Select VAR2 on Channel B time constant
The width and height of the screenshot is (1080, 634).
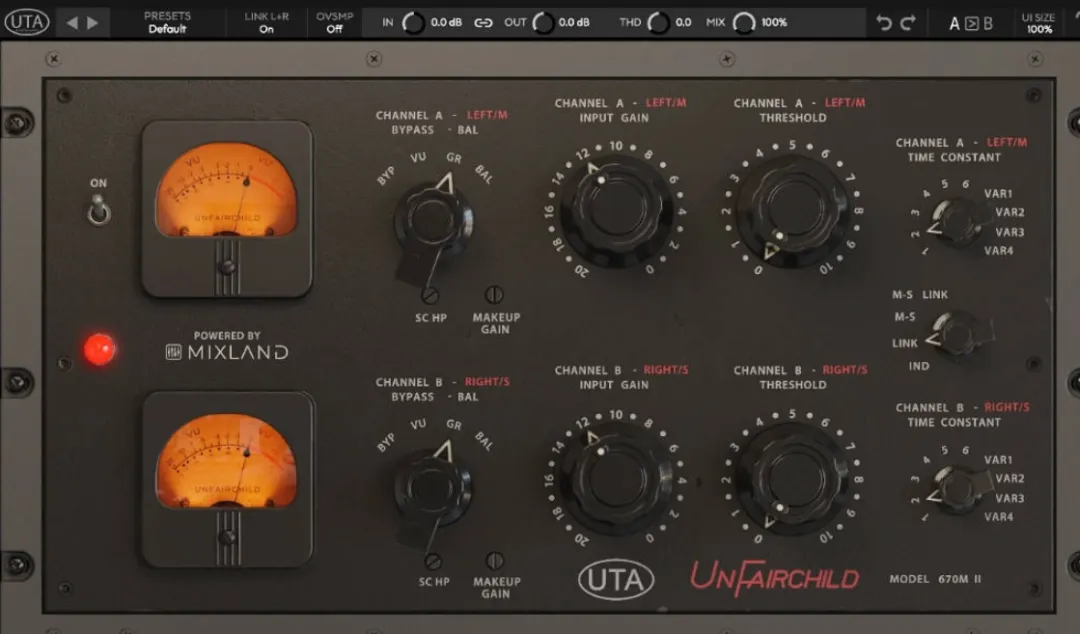coord(1009,478)
